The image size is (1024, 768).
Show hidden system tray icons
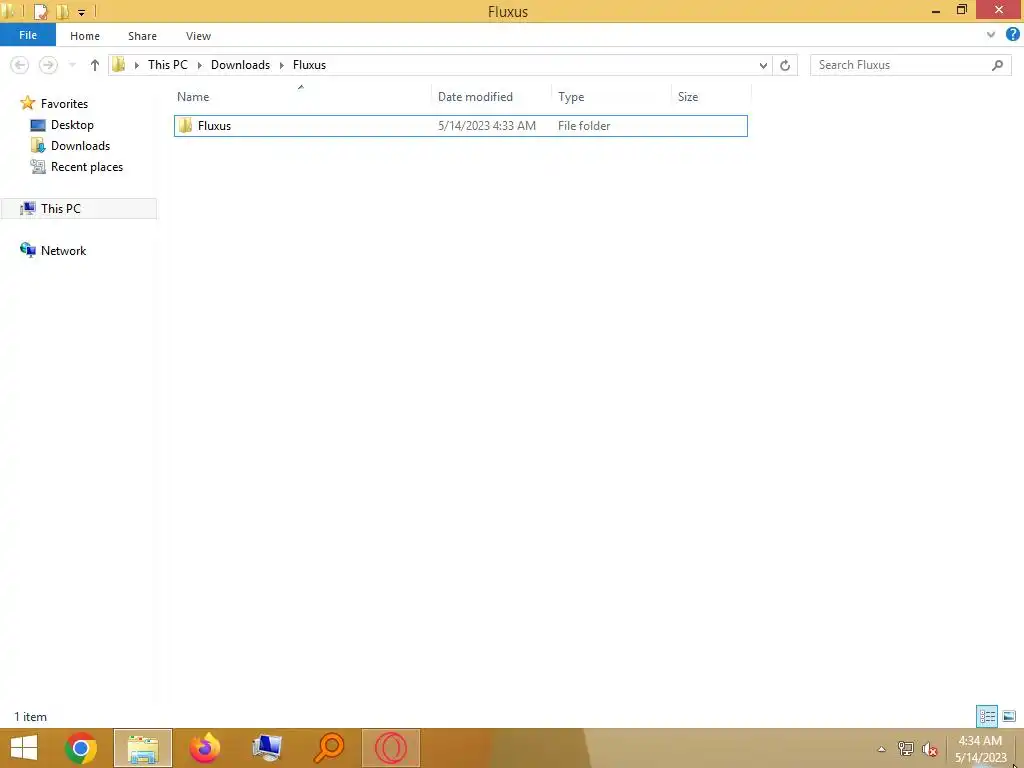(881, 749)
